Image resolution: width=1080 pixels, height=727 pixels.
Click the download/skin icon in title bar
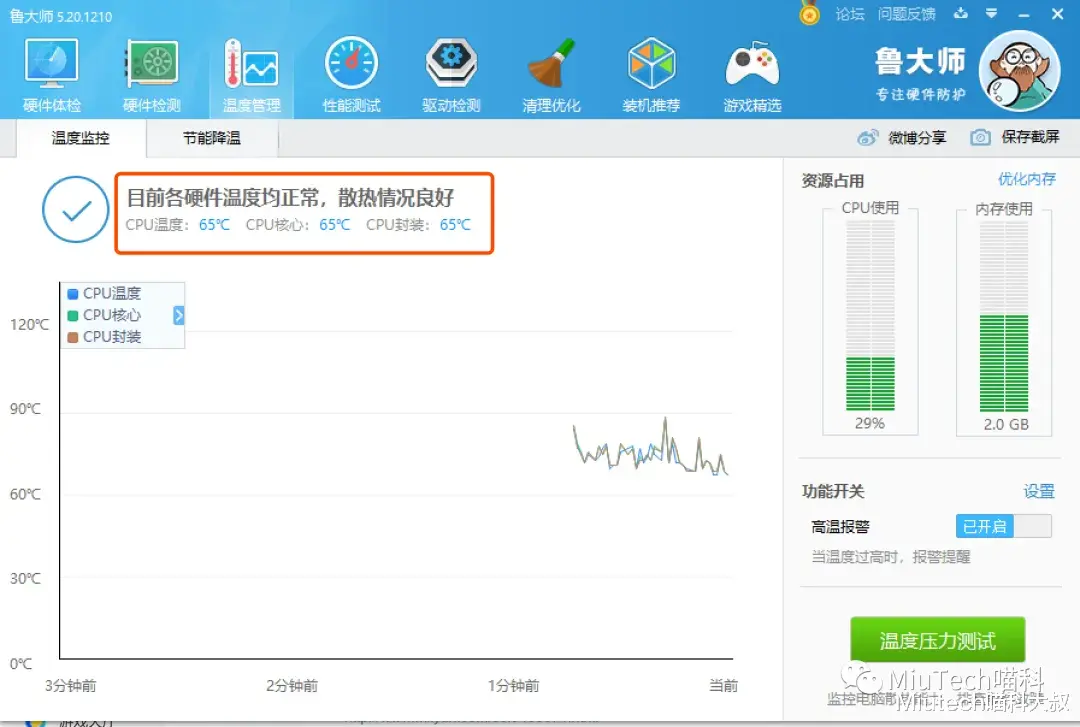click(961, 14)
